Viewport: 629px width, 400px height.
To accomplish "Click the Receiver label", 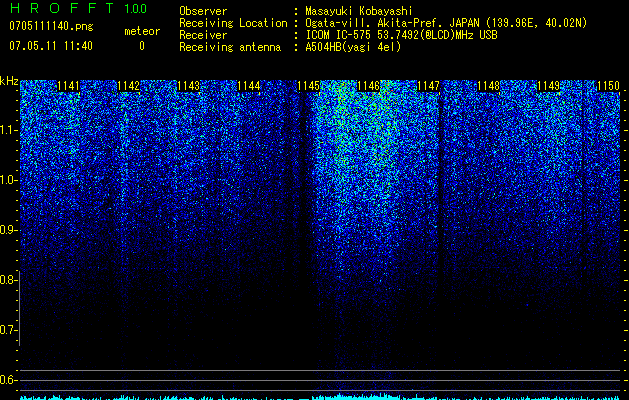I will (203, 35).
